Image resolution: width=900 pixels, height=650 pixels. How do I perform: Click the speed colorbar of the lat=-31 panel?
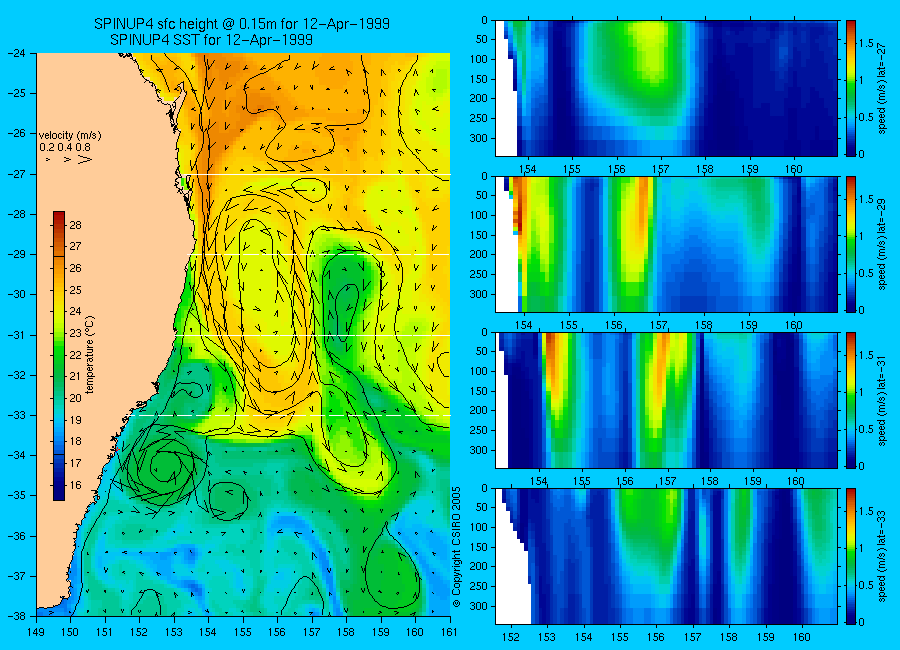(851, 400)
